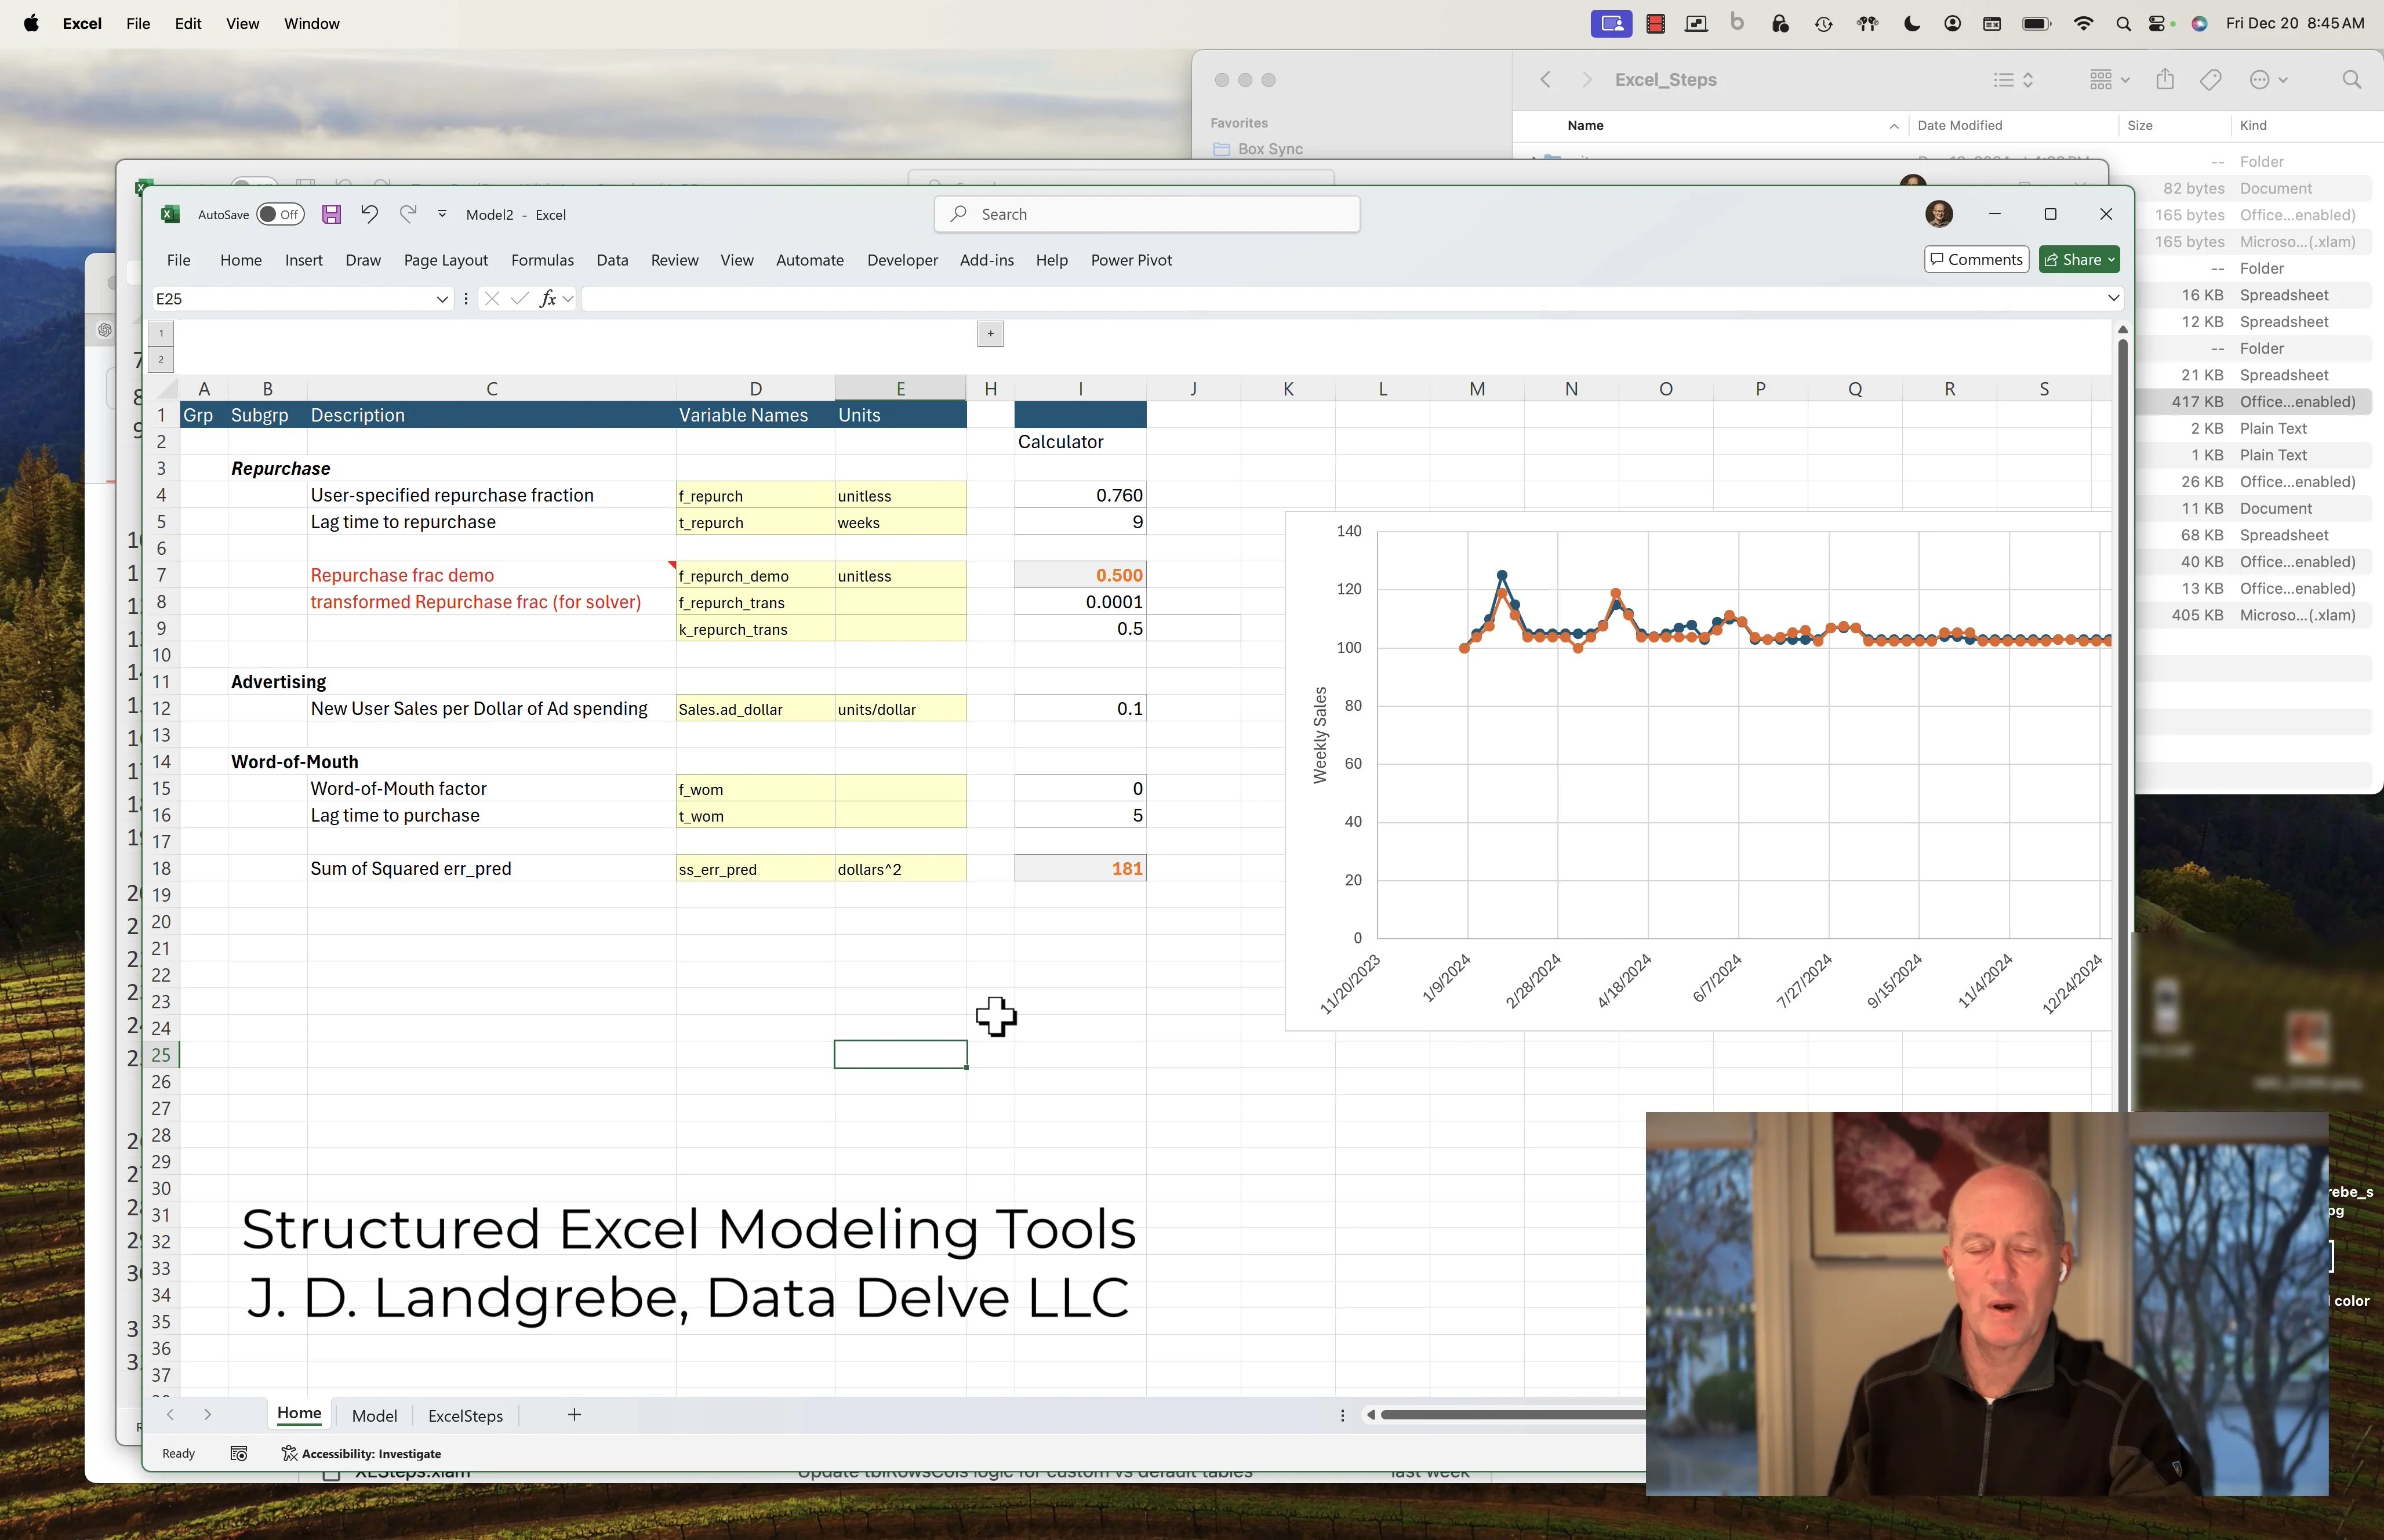Select the cell showing 181

click(1080, 868)
